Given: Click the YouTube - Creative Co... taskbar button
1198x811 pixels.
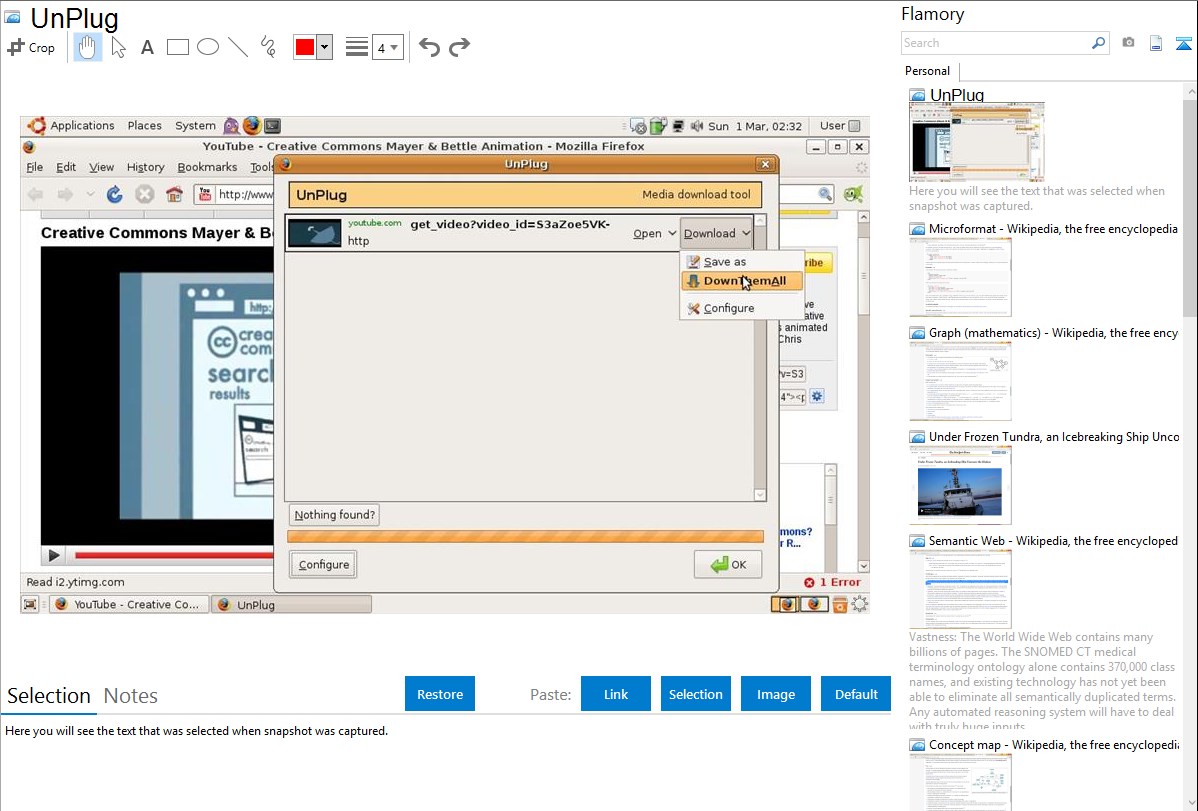Looking at the screenshot, I should pos(128,604).
